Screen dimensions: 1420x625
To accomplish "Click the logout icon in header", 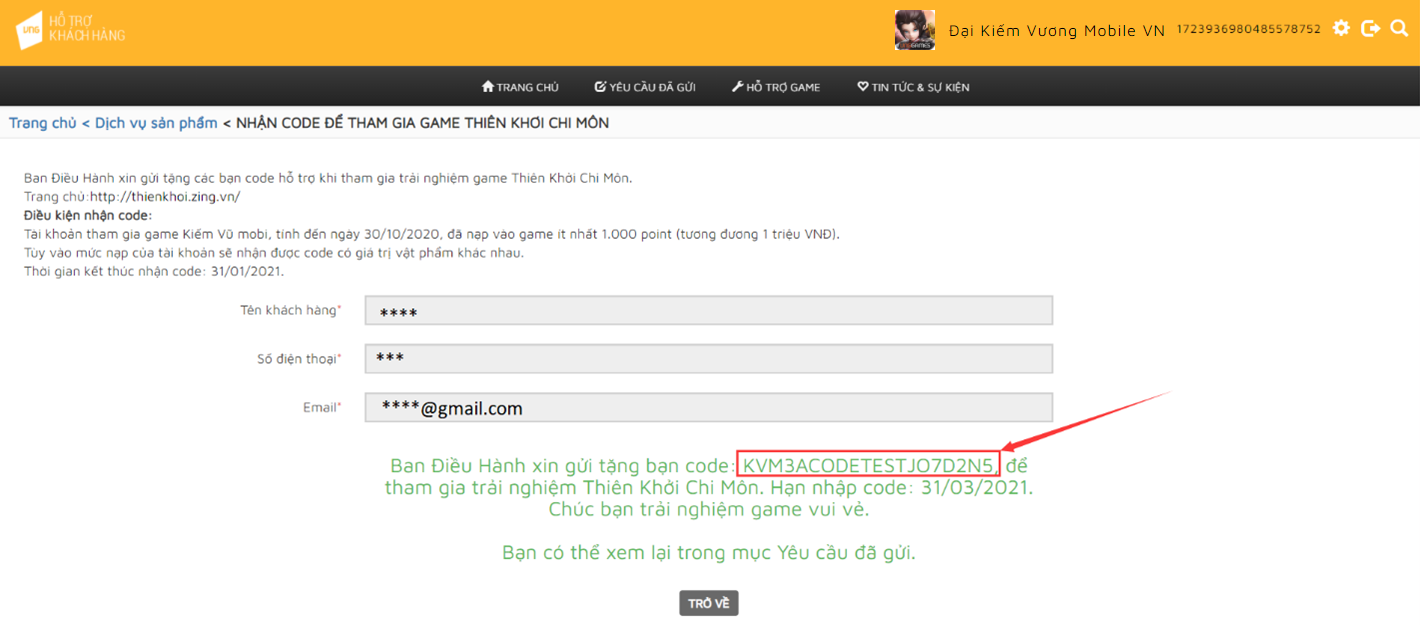I will pos(1371,28).
